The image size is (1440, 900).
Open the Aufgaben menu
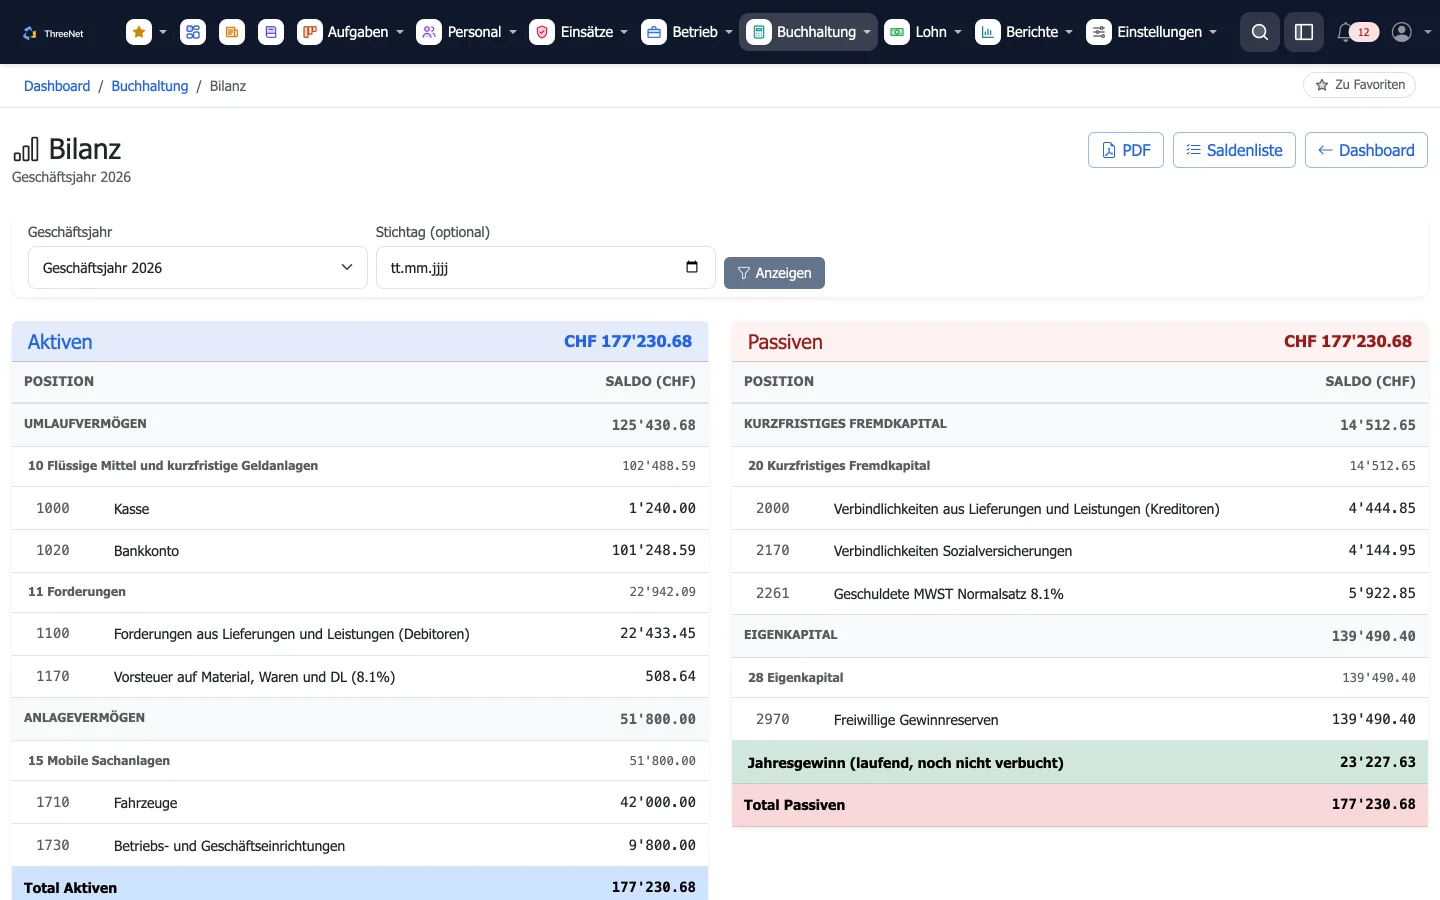tap(351, 32)
